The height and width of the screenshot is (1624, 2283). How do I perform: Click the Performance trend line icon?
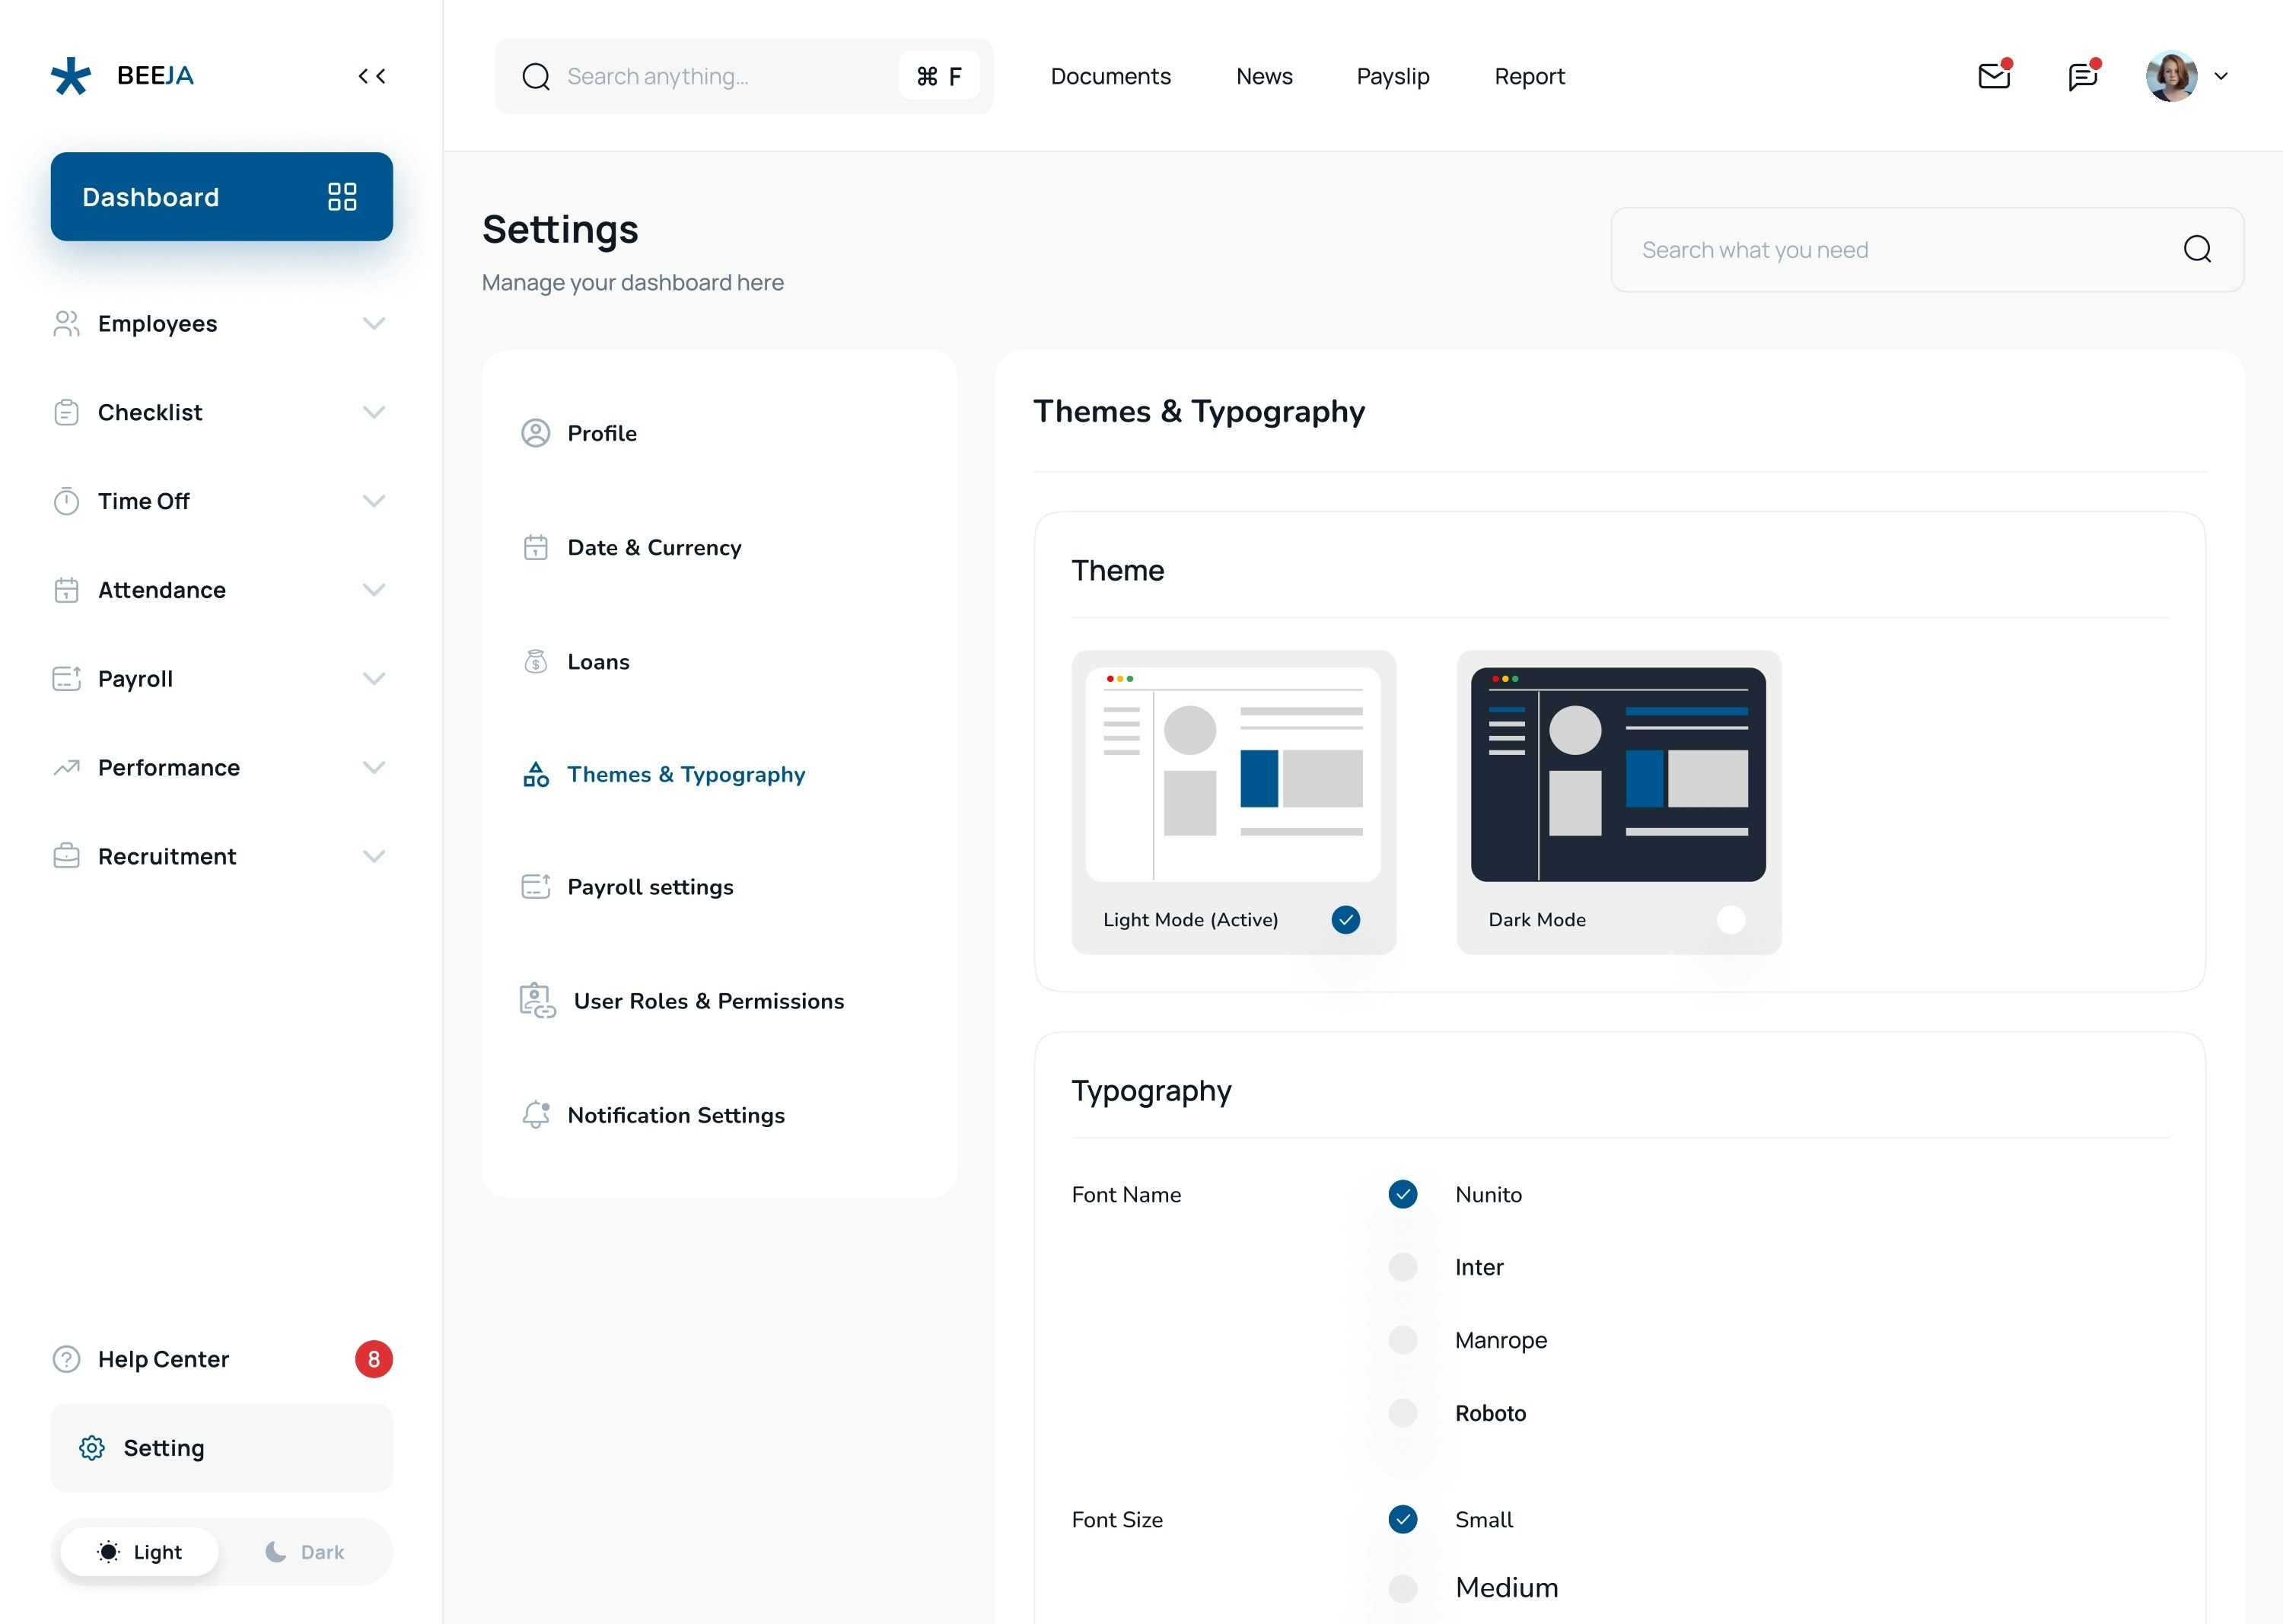(x=66, y=768)
